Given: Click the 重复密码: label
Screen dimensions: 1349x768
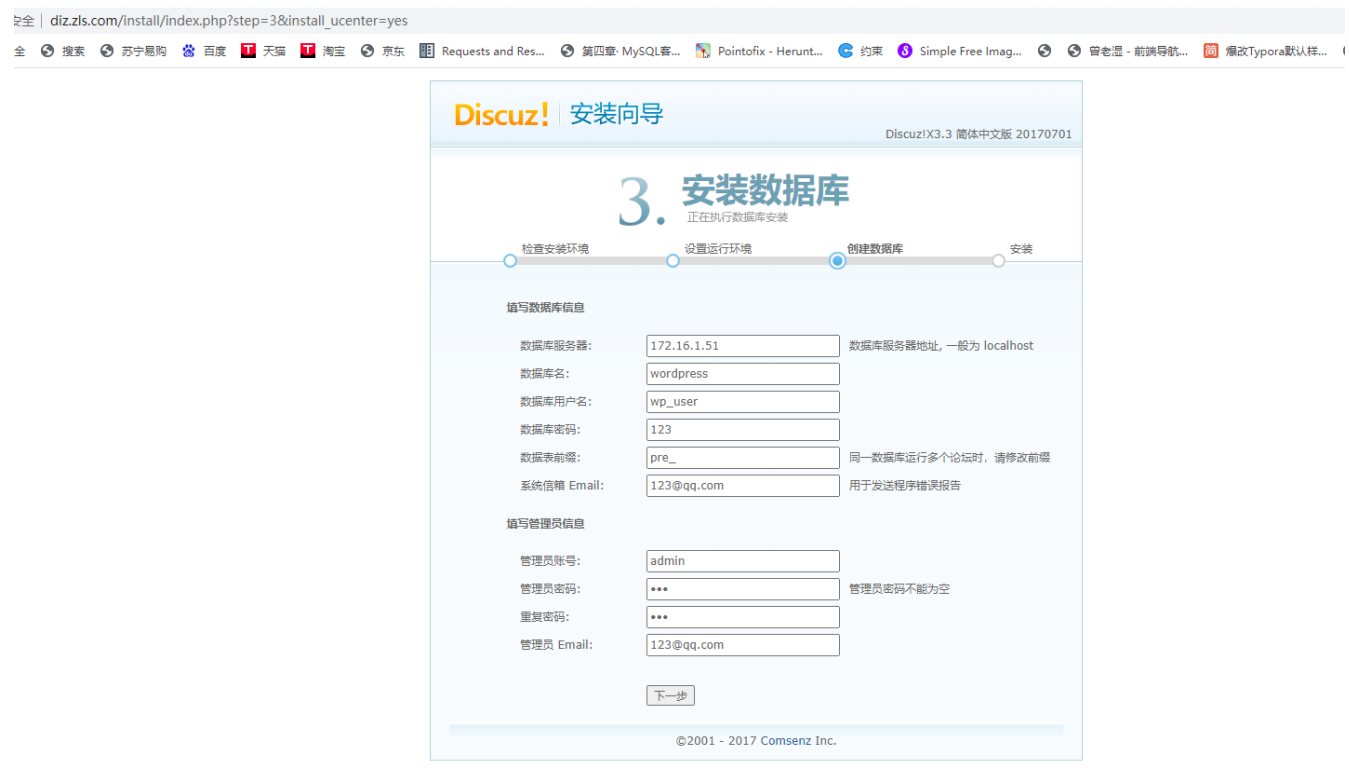Looking at the screenshot, I should coord(544,617).
